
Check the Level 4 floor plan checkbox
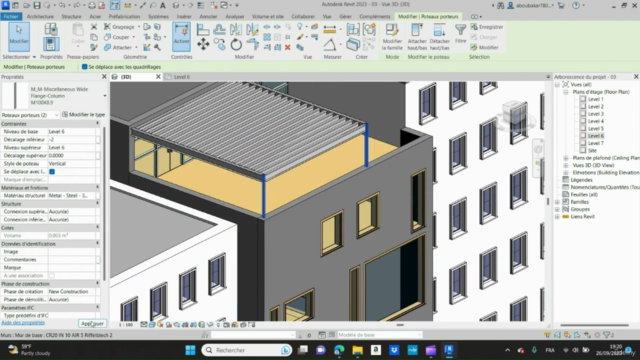583,121
